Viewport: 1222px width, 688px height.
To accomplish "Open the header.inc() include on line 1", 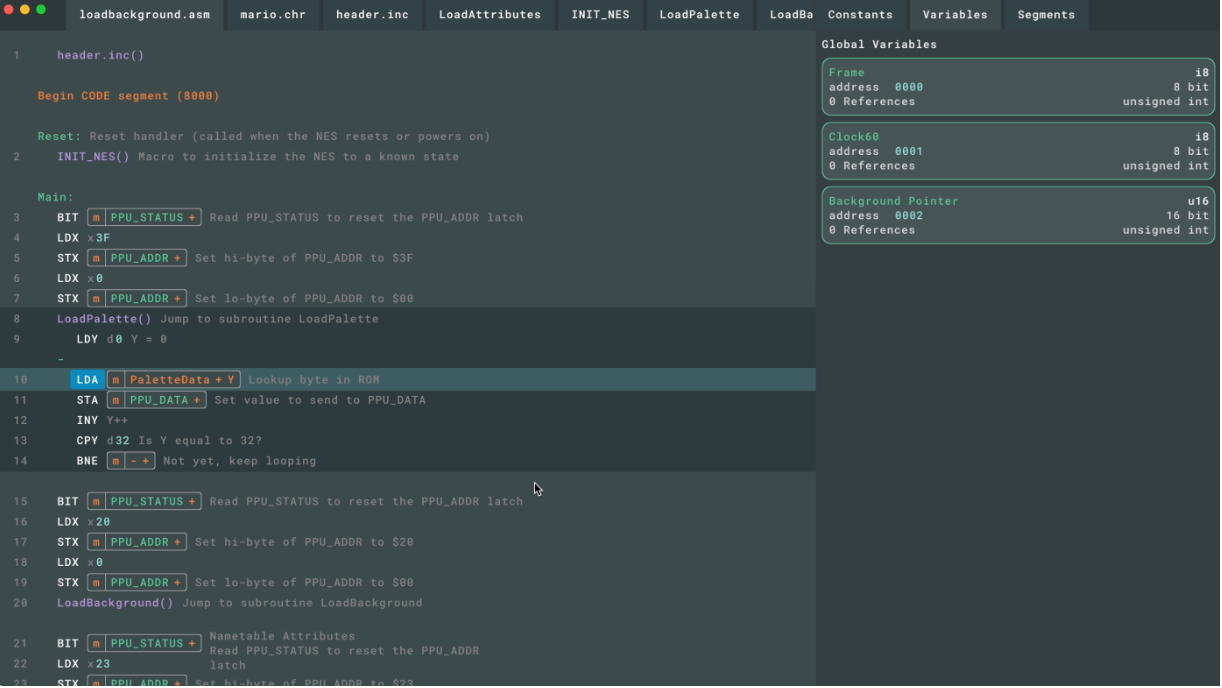I will click(x=100, y=56).
